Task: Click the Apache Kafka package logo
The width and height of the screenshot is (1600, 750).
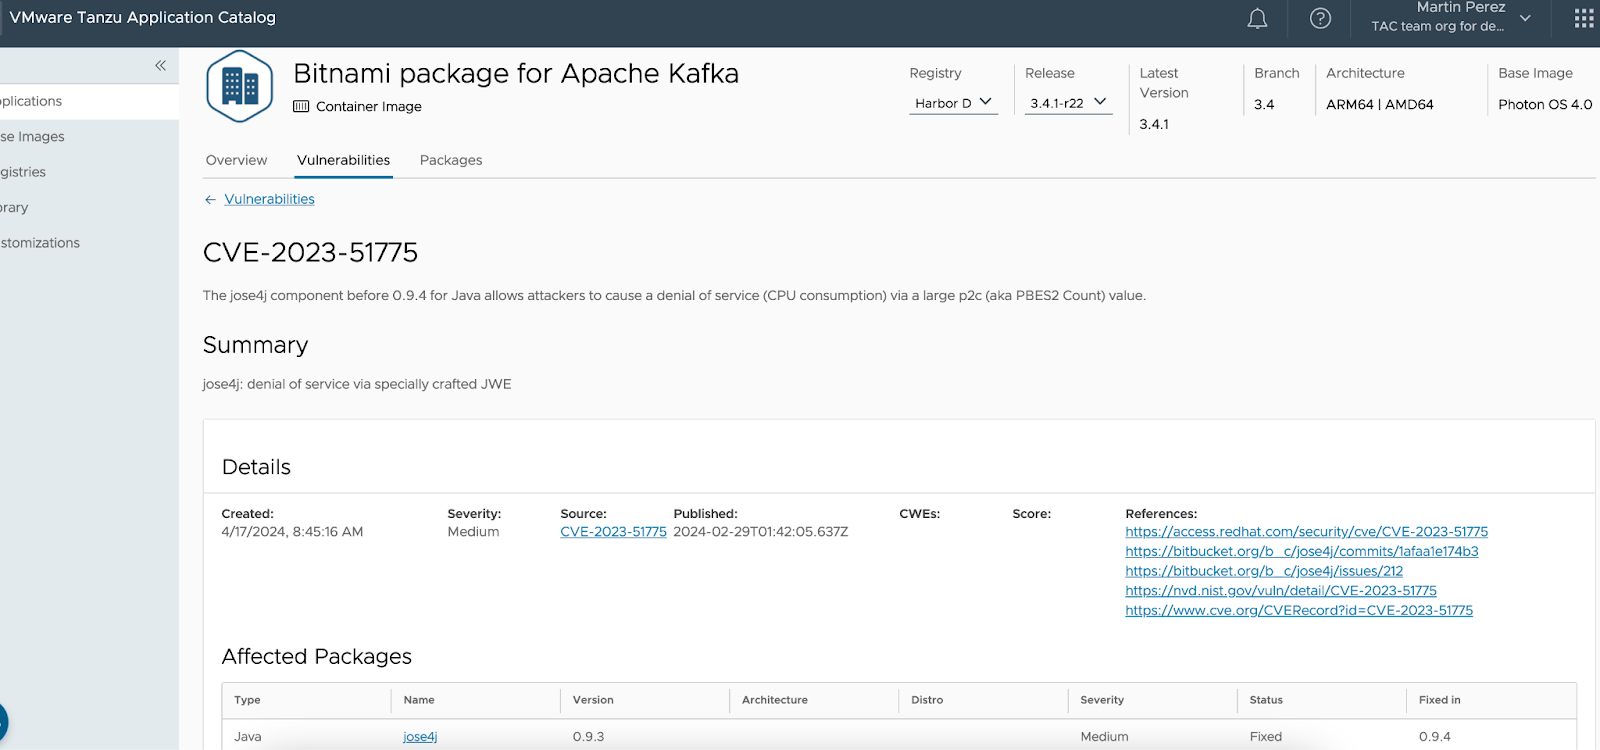Action: click(x=239, y=86)
